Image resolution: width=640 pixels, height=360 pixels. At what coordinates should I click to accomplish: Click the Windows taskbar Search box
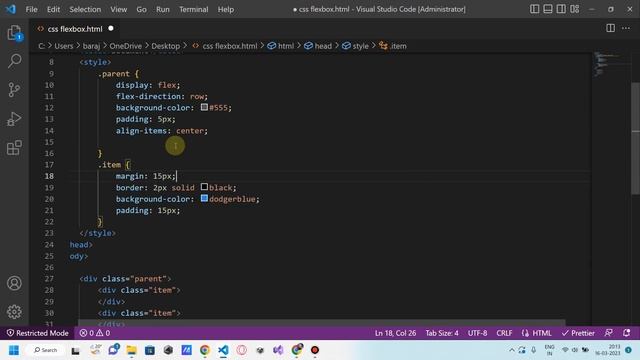[x=45, y=350]
